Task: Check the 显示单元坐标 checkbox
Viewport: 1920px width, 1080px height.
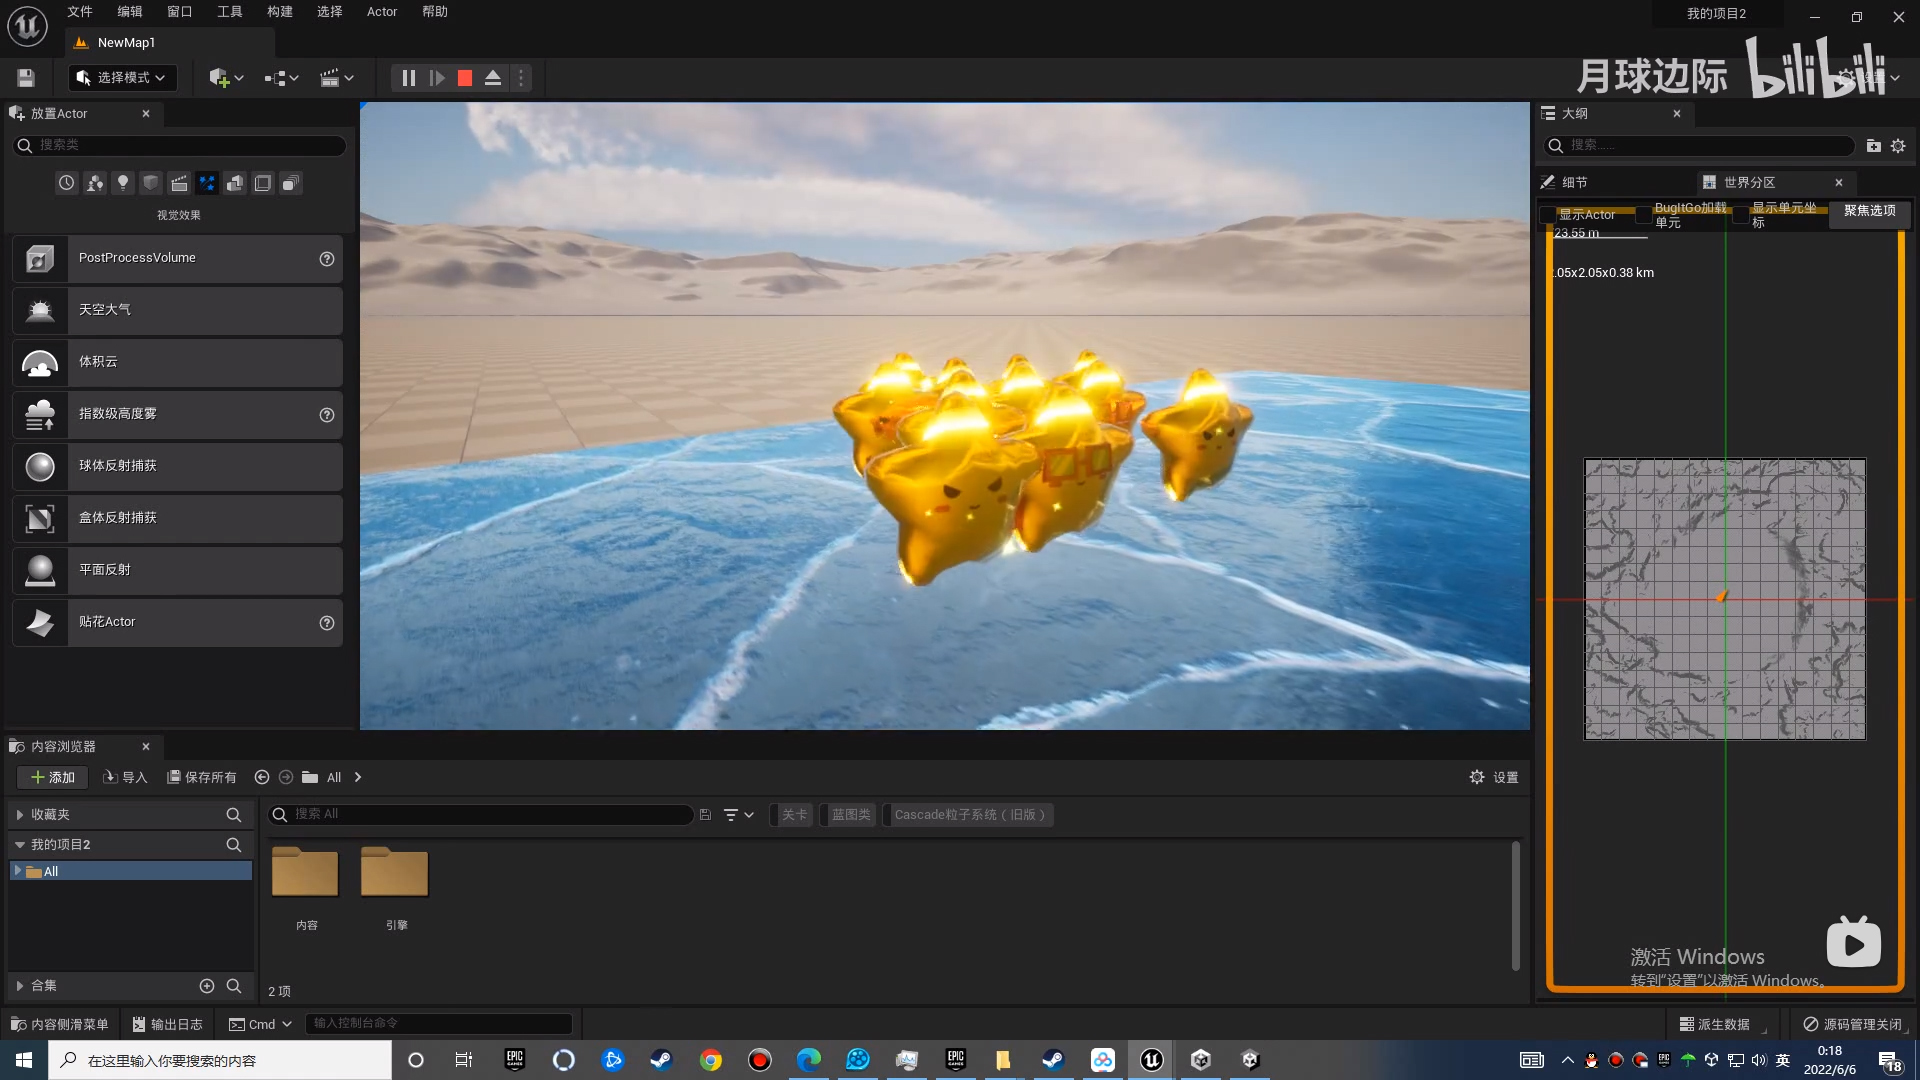Action: click(1741, 215)
